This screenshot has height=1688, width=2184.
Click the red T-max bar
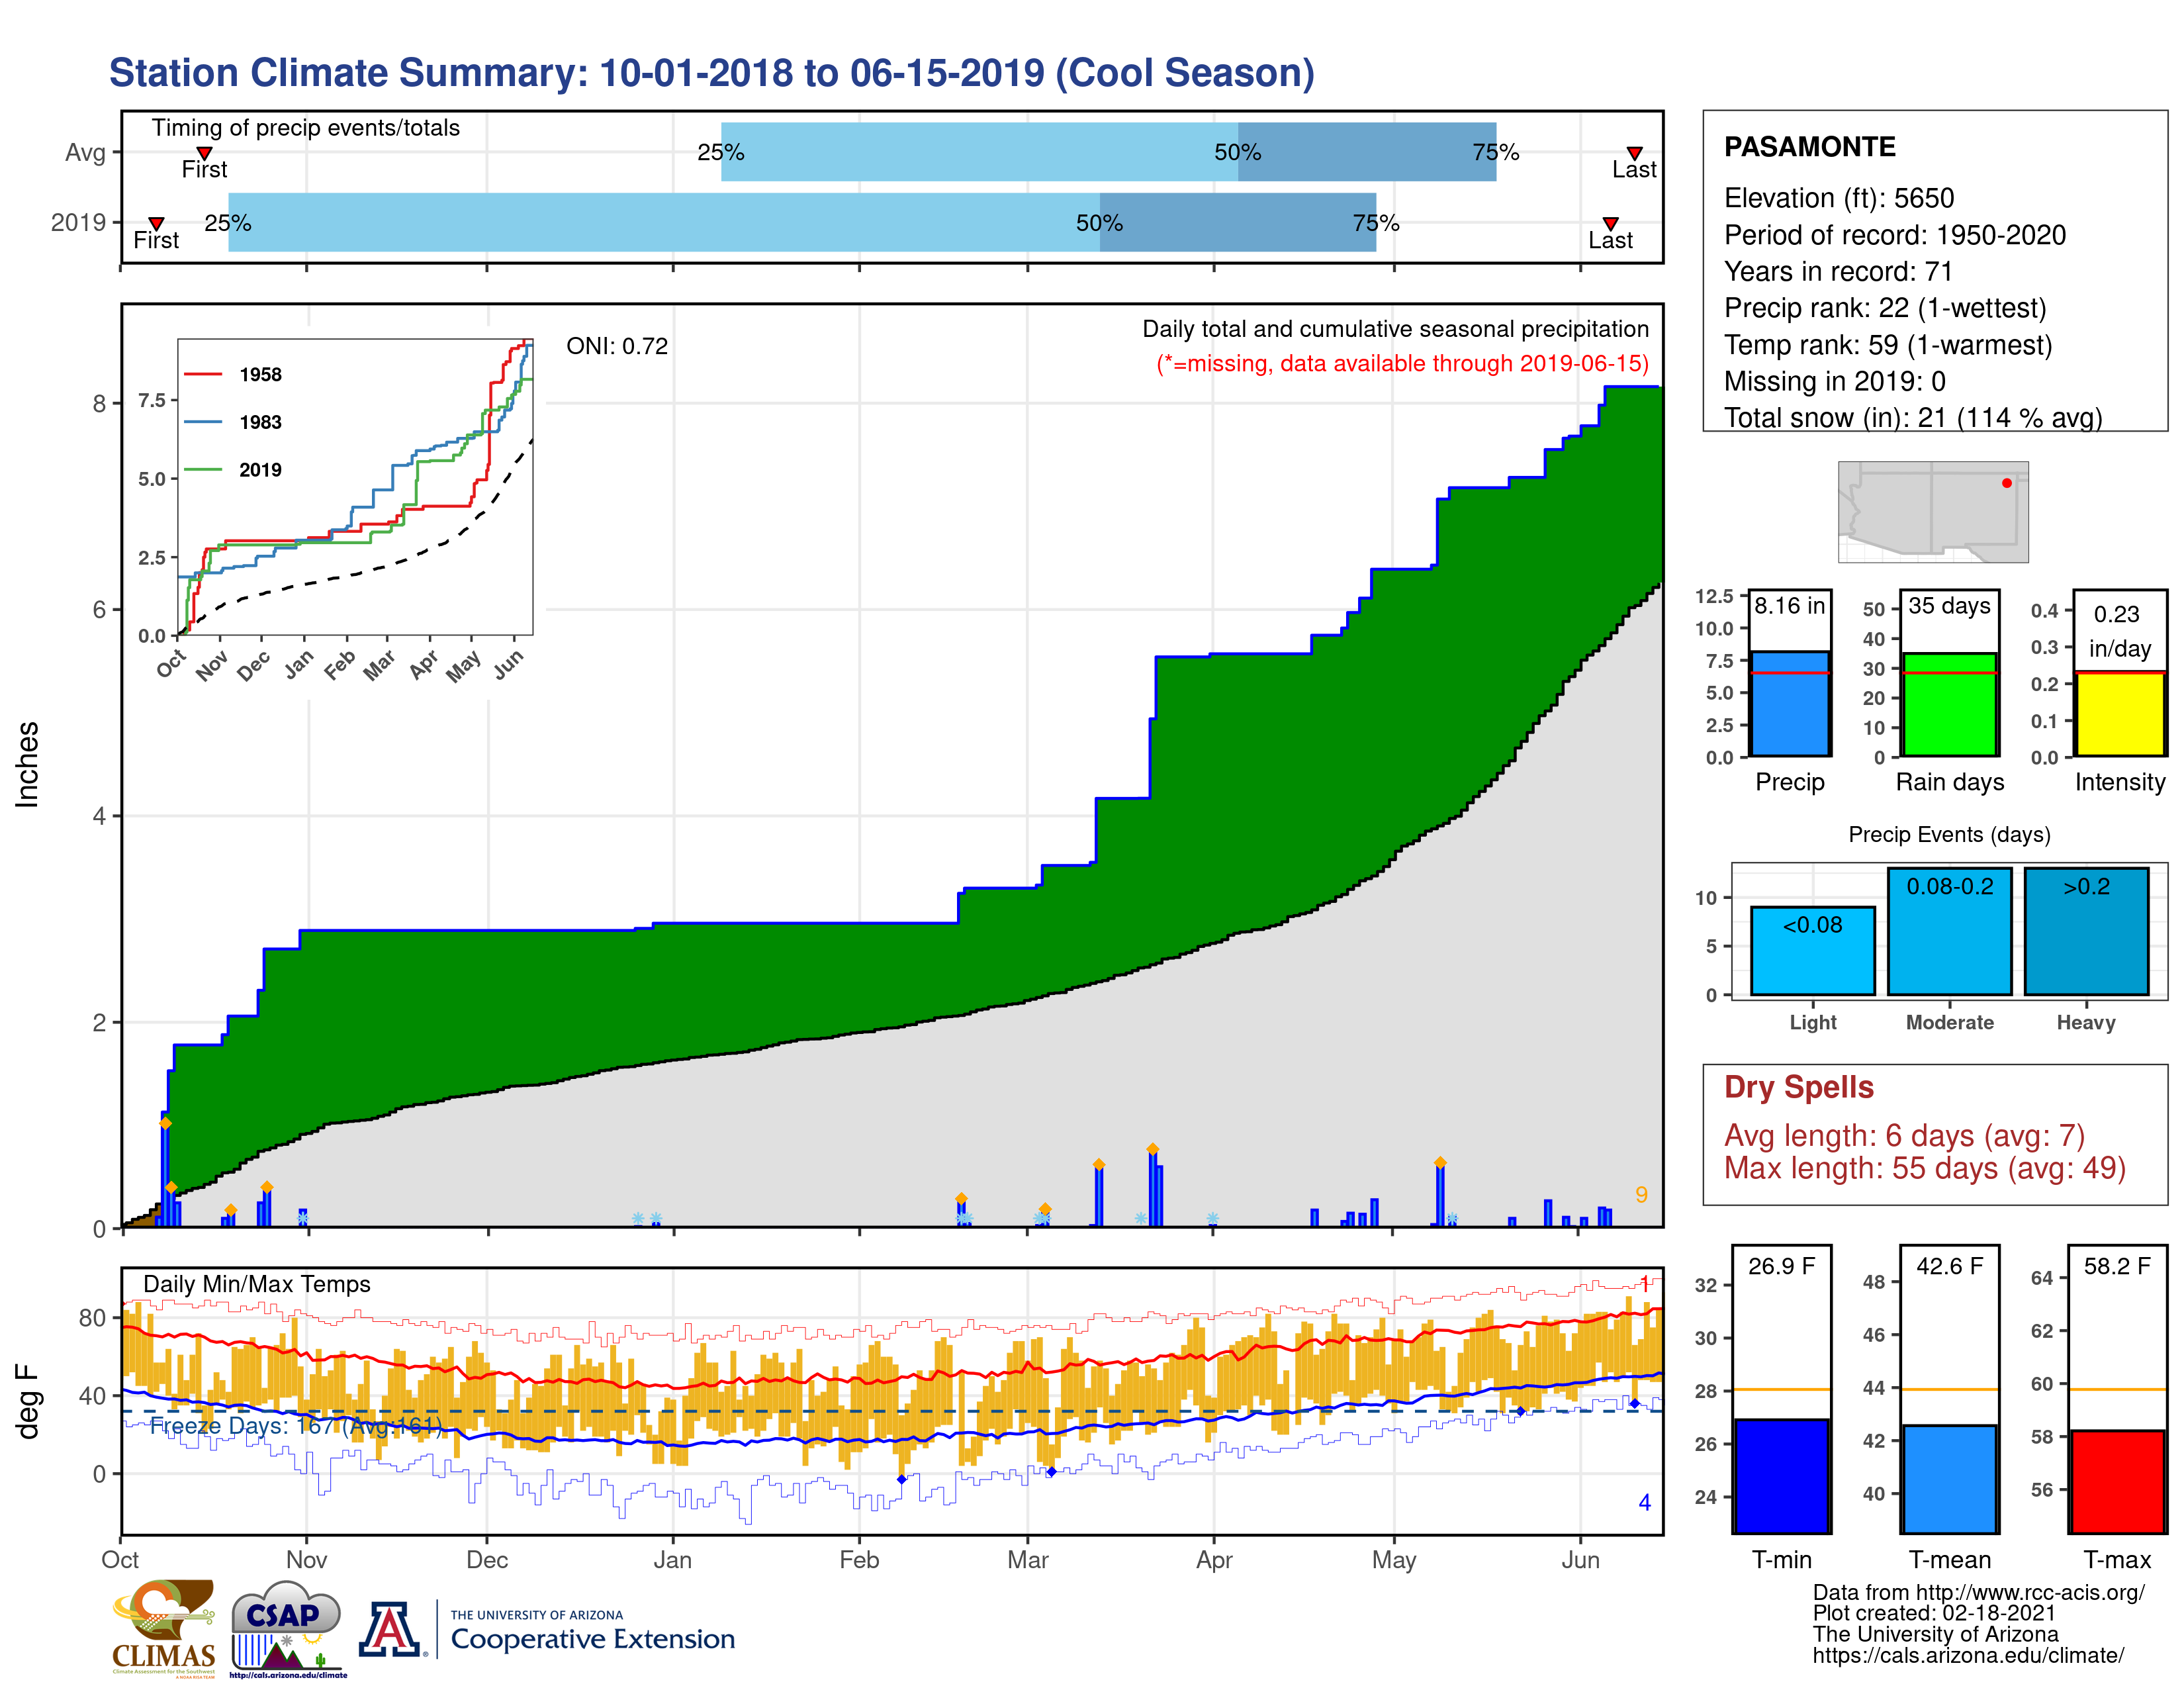pyautogui.click(x=2117, y=1481)
